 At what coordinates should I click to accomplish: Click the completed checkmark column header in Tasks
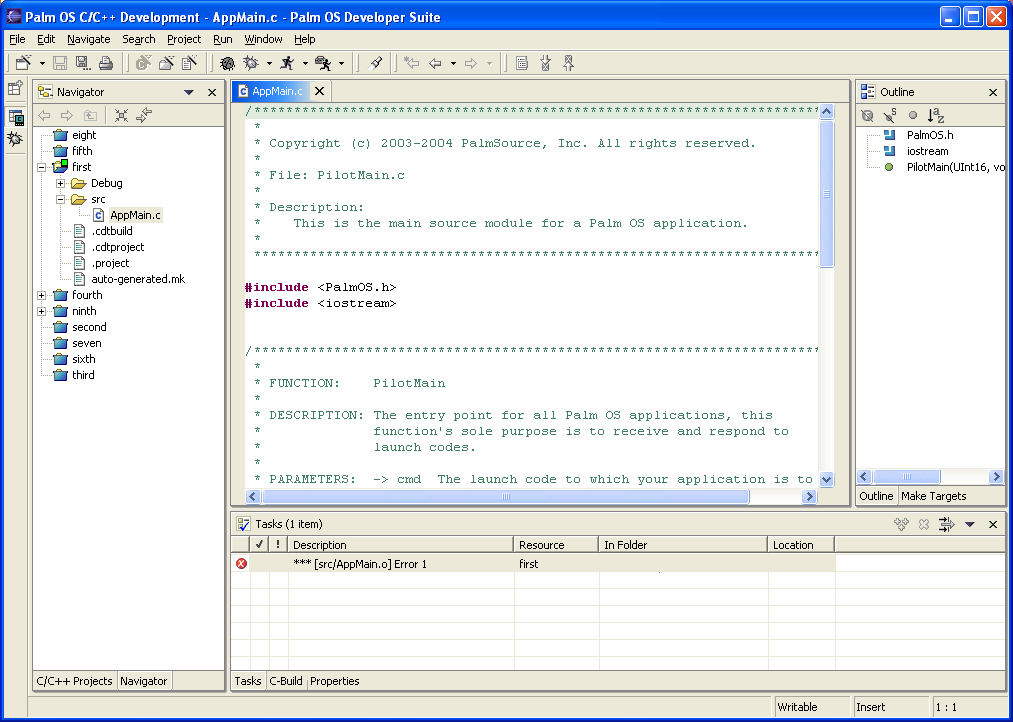(x=260, y=545)
